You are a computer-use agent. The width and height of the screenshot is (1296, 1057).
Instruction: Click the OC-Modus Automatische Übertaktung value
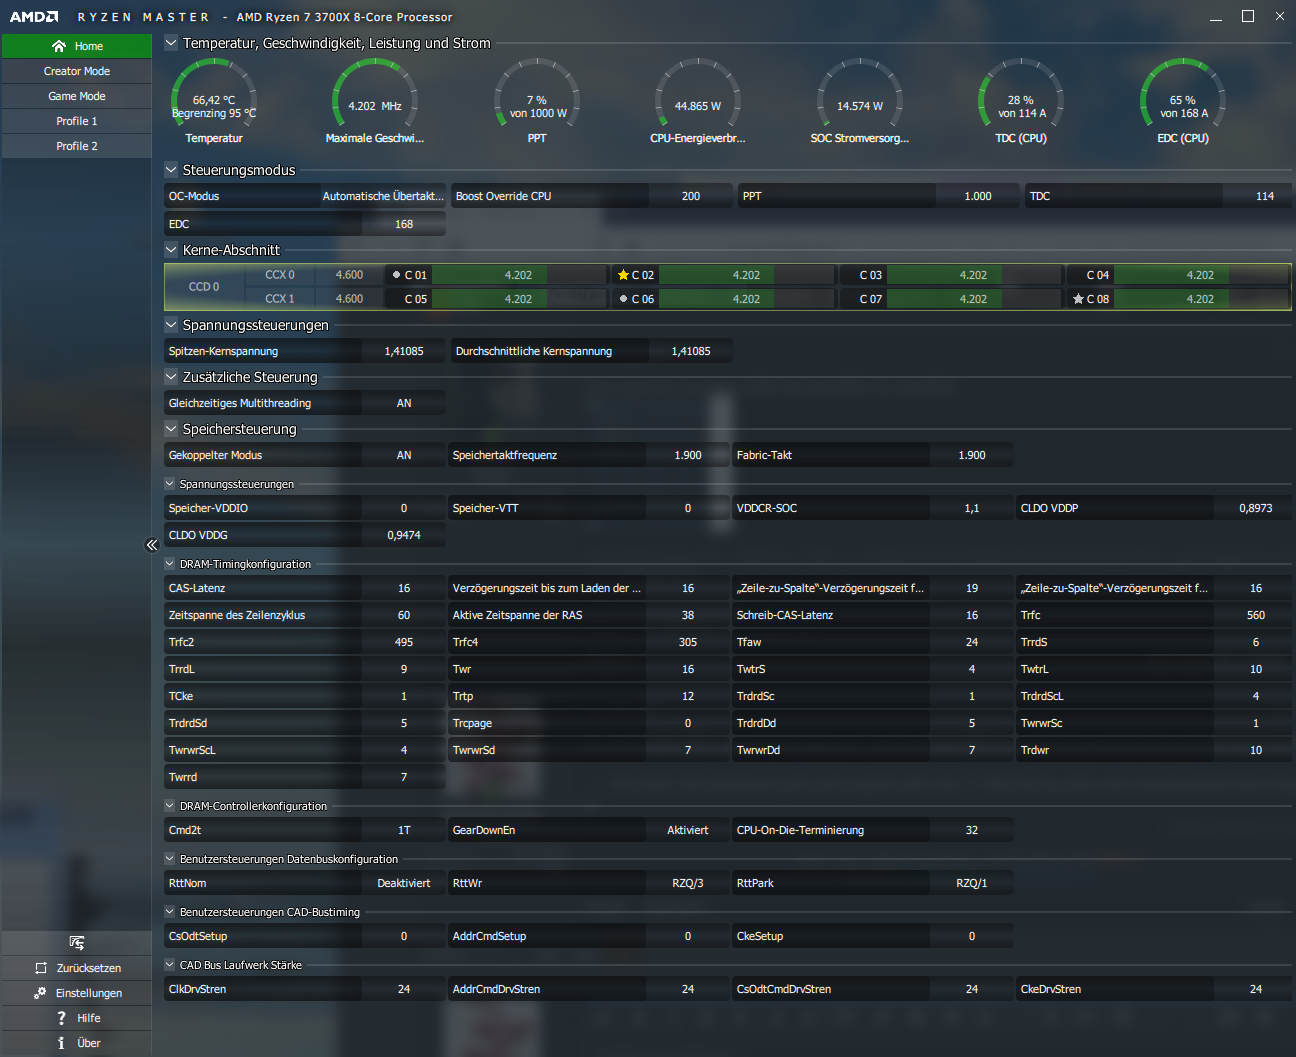coord(383,196)
